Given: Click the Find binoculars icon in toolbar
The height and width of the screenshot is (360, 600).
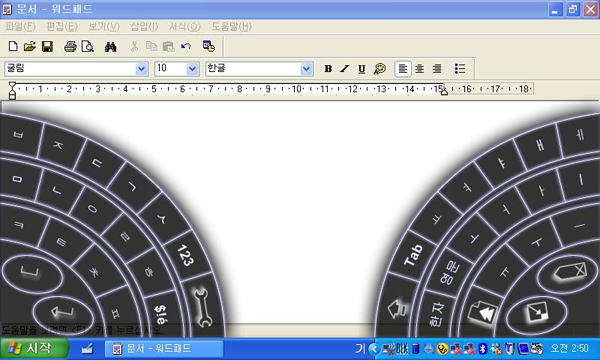Looking at the screenshot, I should pyautogui.click(x=111, y=47).
